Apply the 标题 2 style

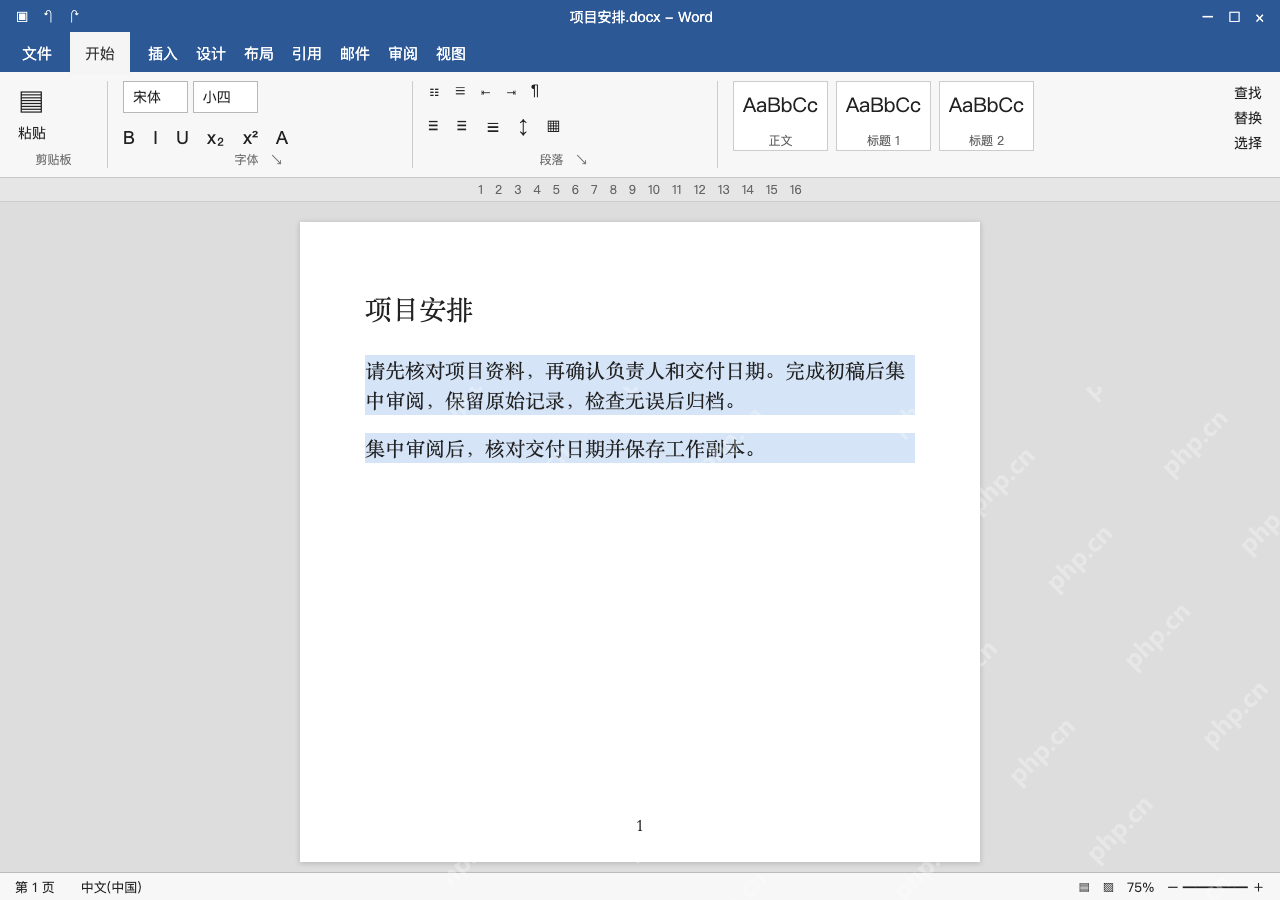click(x=986, y=116)
